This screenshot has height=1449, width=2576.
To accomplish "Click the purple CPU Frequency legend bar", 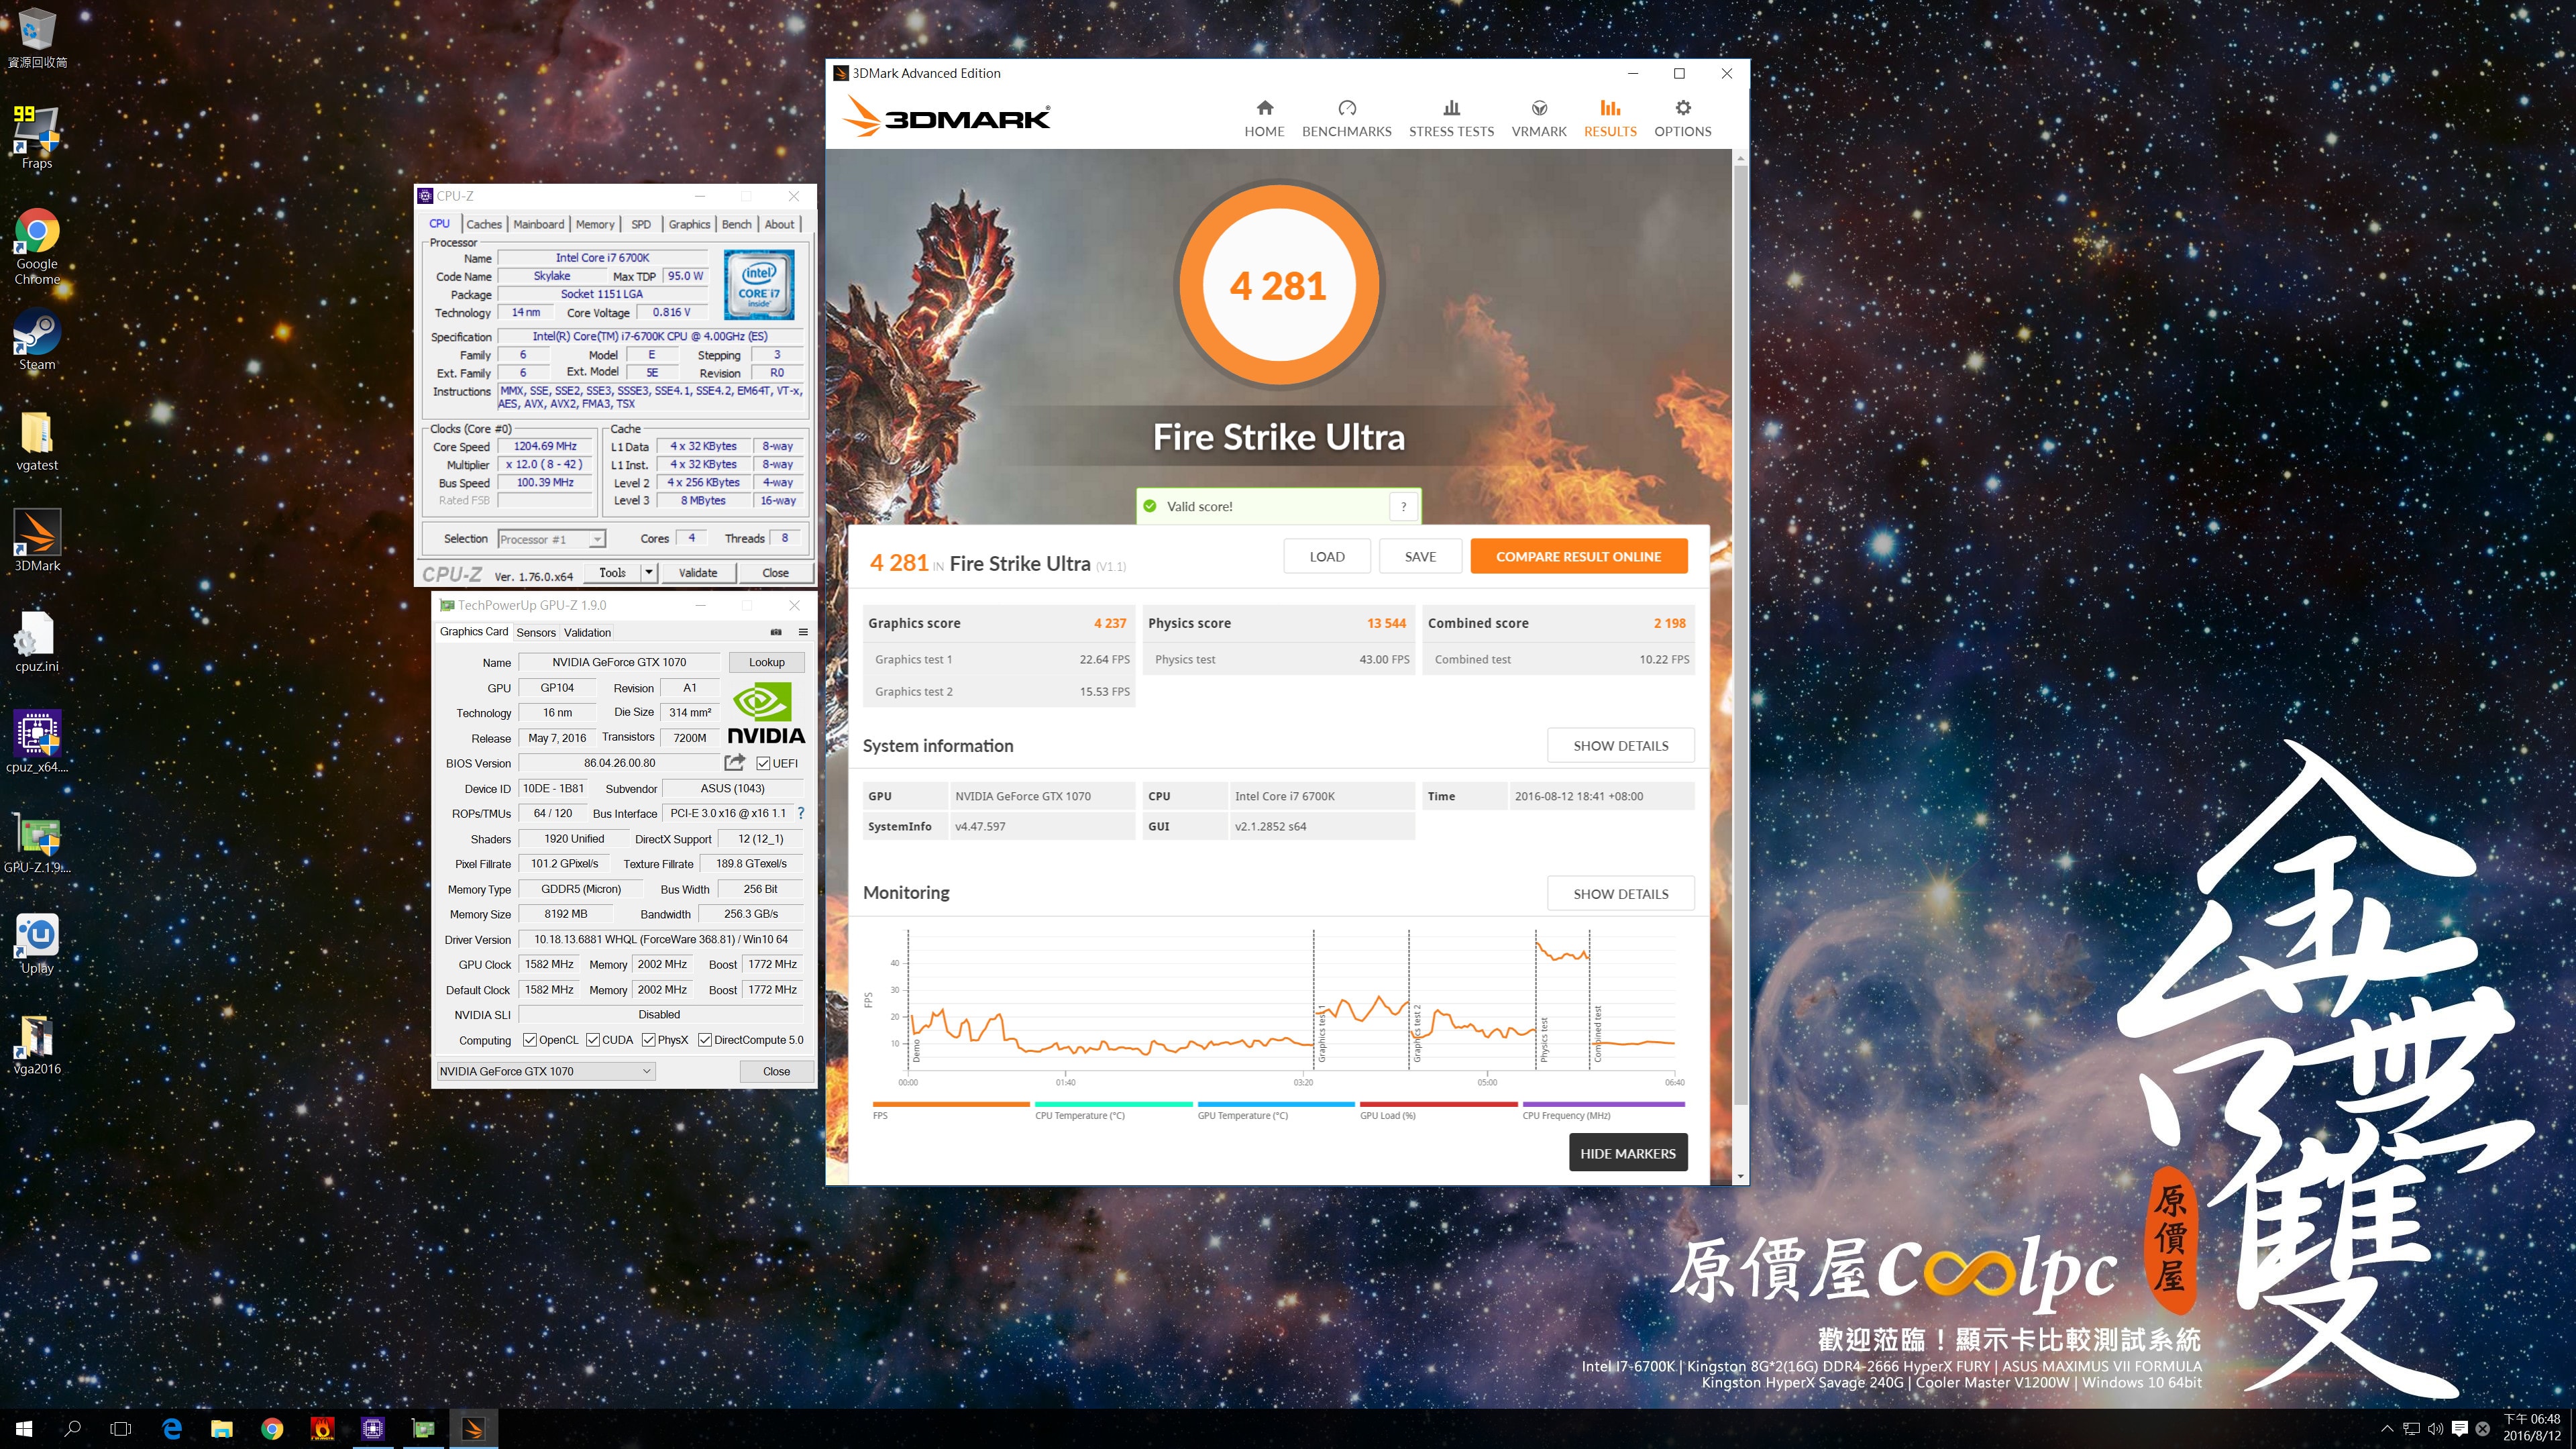I will click(x=1603, y=1104).
